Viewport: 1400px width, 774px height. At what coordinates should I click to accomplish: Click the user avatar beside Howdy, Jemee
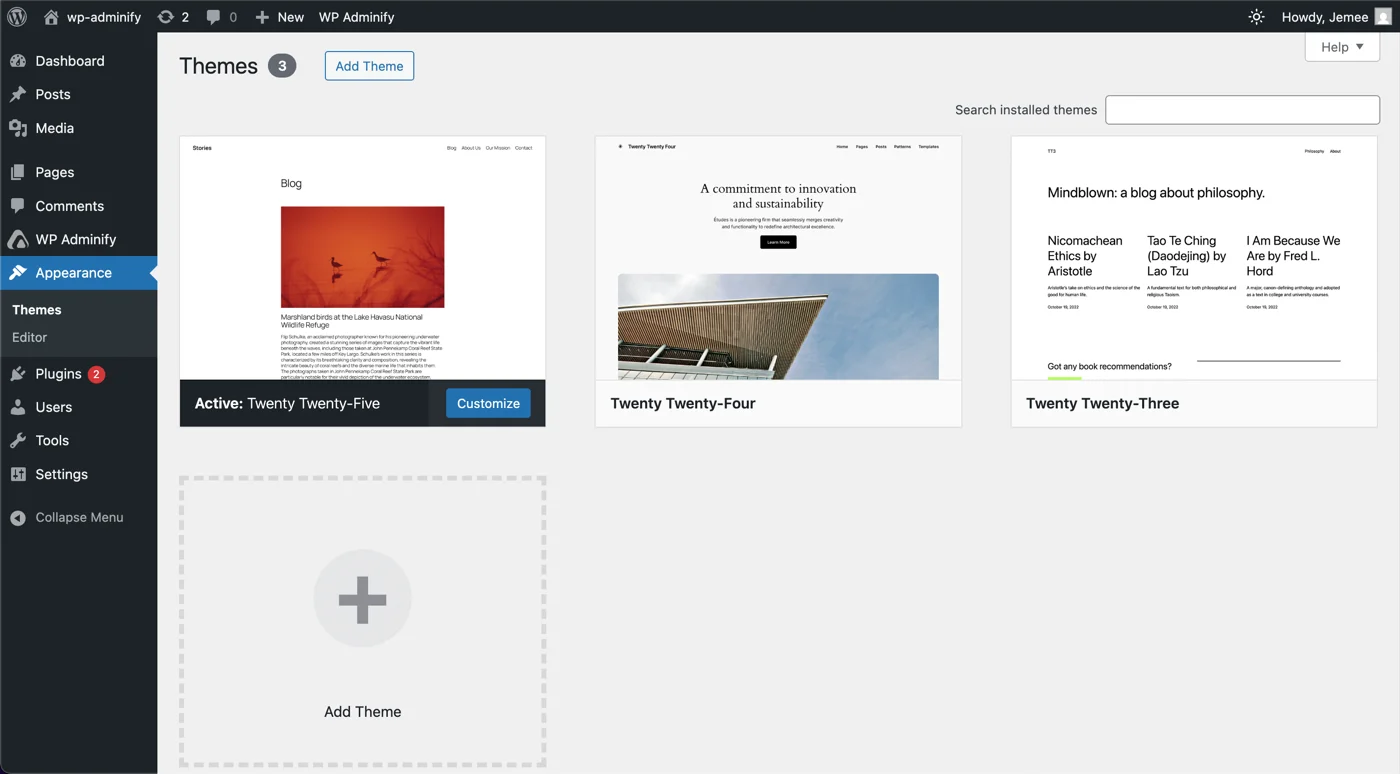click(1383, 17)
